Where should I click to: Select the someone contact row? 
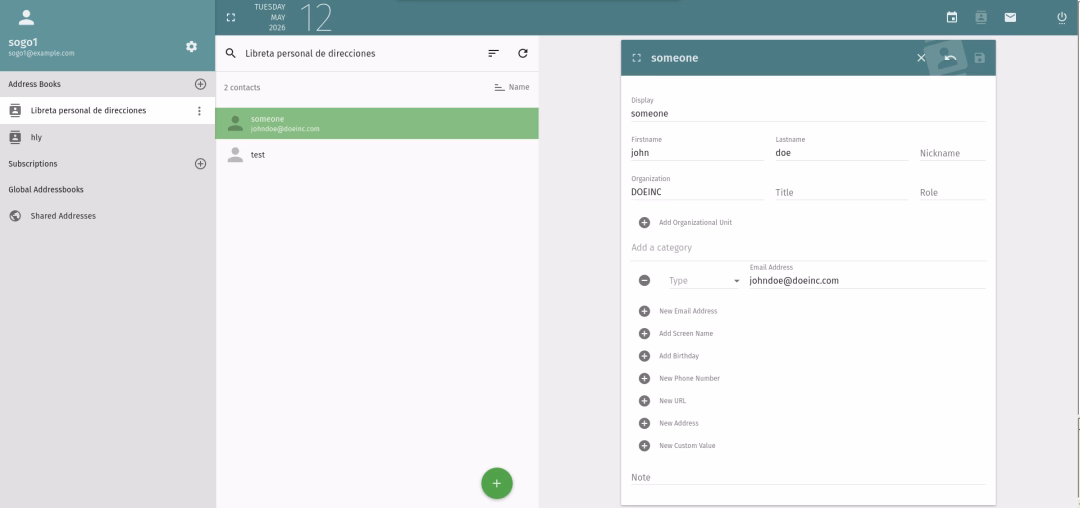pyautogui.click(x=377, y=123)
